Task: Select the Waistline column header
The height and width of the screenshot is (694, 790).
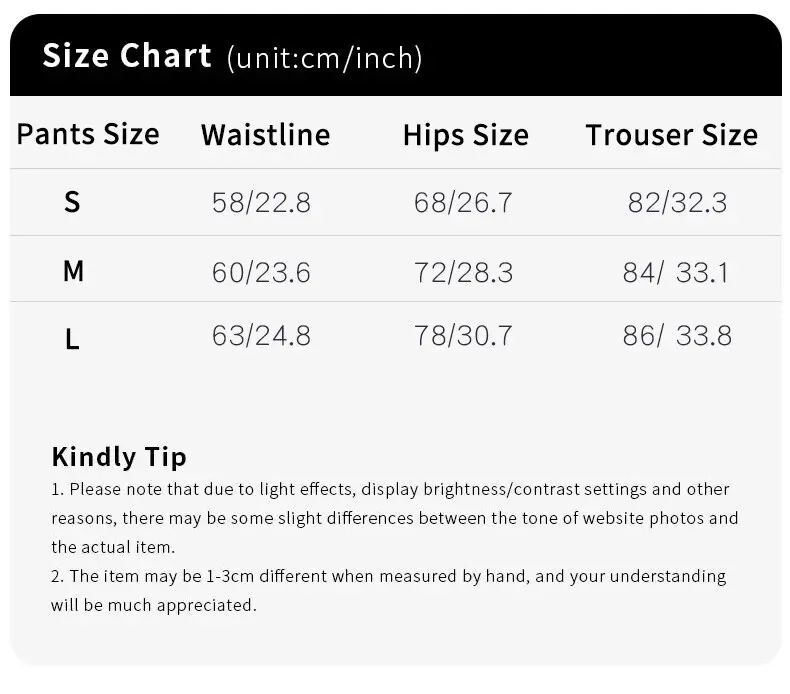Action: [266, 135]
